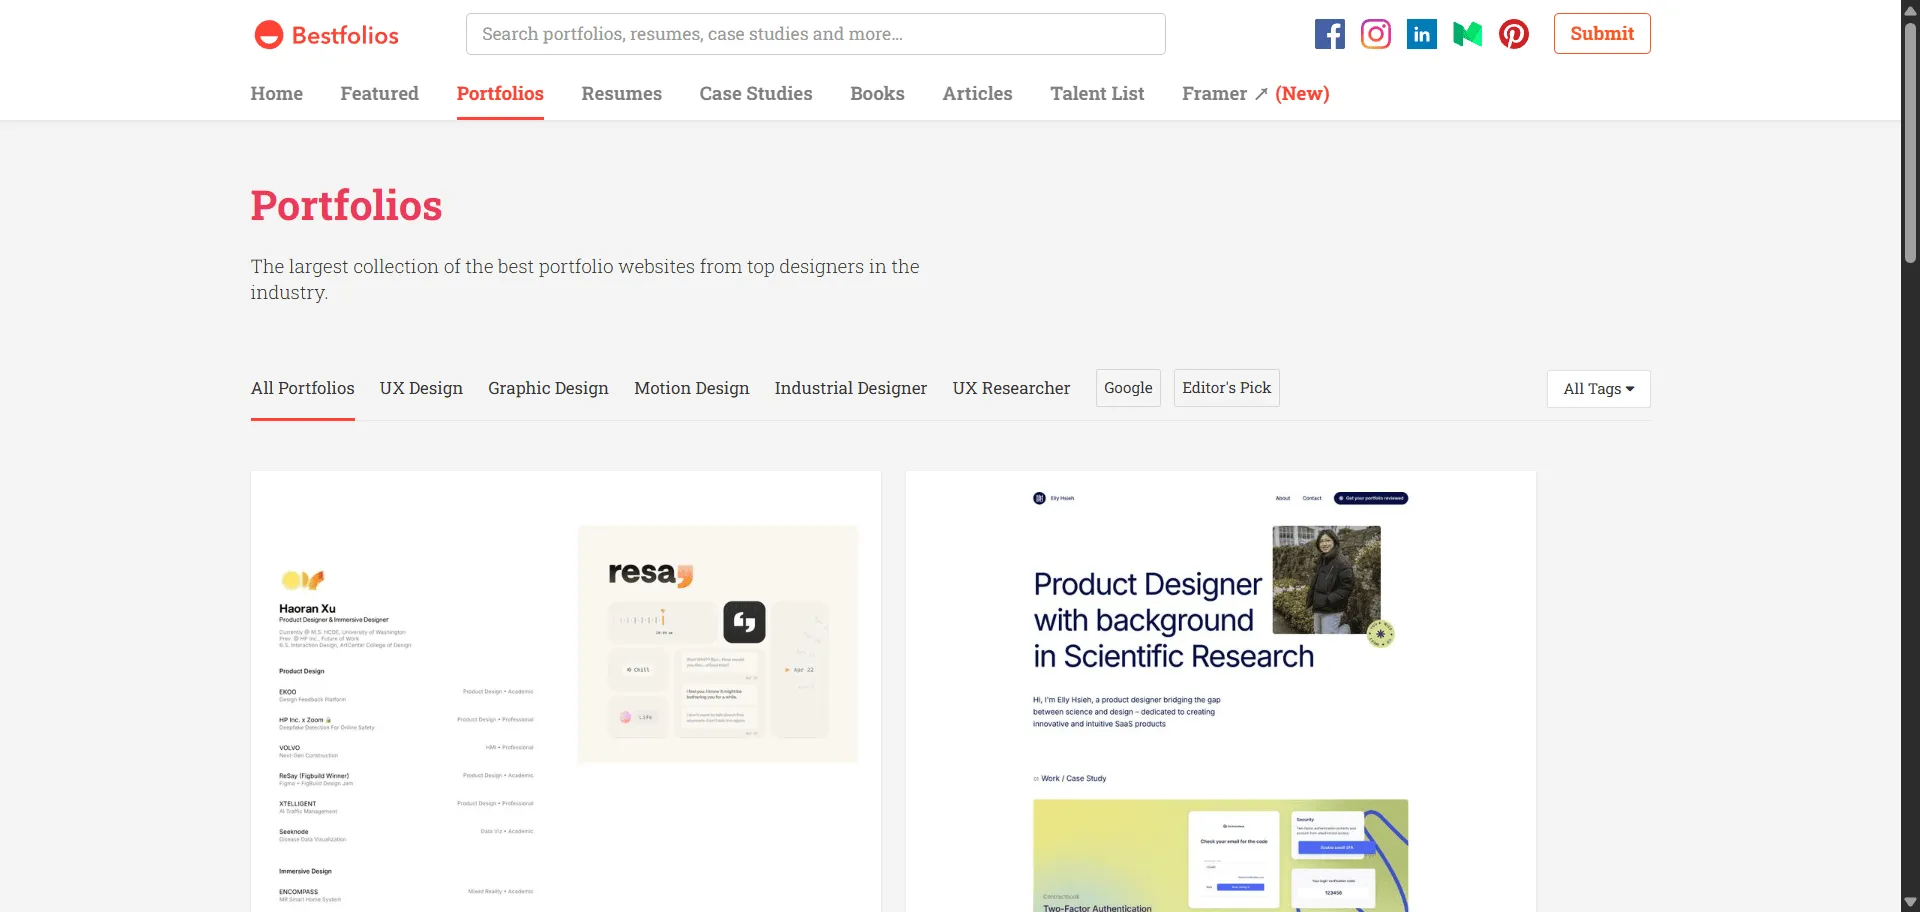
Task: Open the Bestfolios Facebook page
Action: click(1329, 33)
